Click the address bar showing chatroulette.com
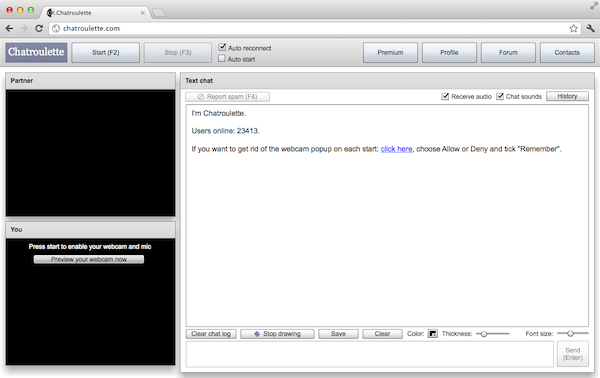 click(x=314, y=28)
